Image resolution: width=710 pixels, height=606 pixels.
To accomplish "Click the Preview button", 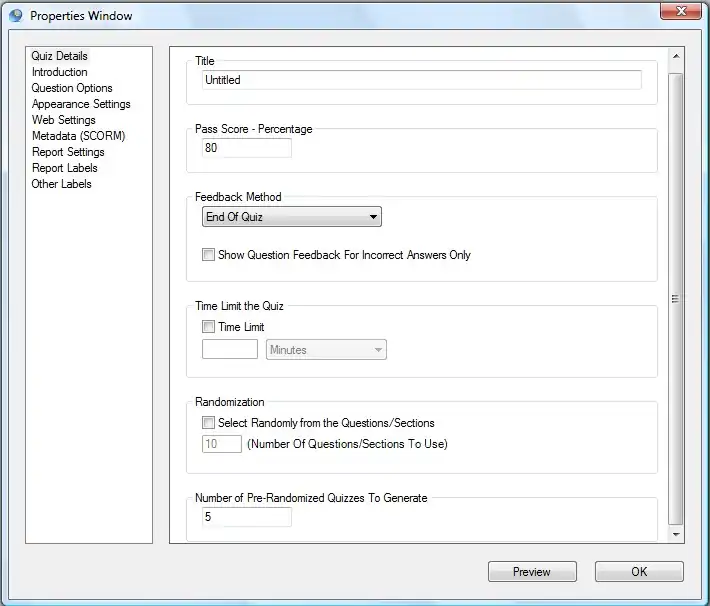I will (x=532, y=572).
